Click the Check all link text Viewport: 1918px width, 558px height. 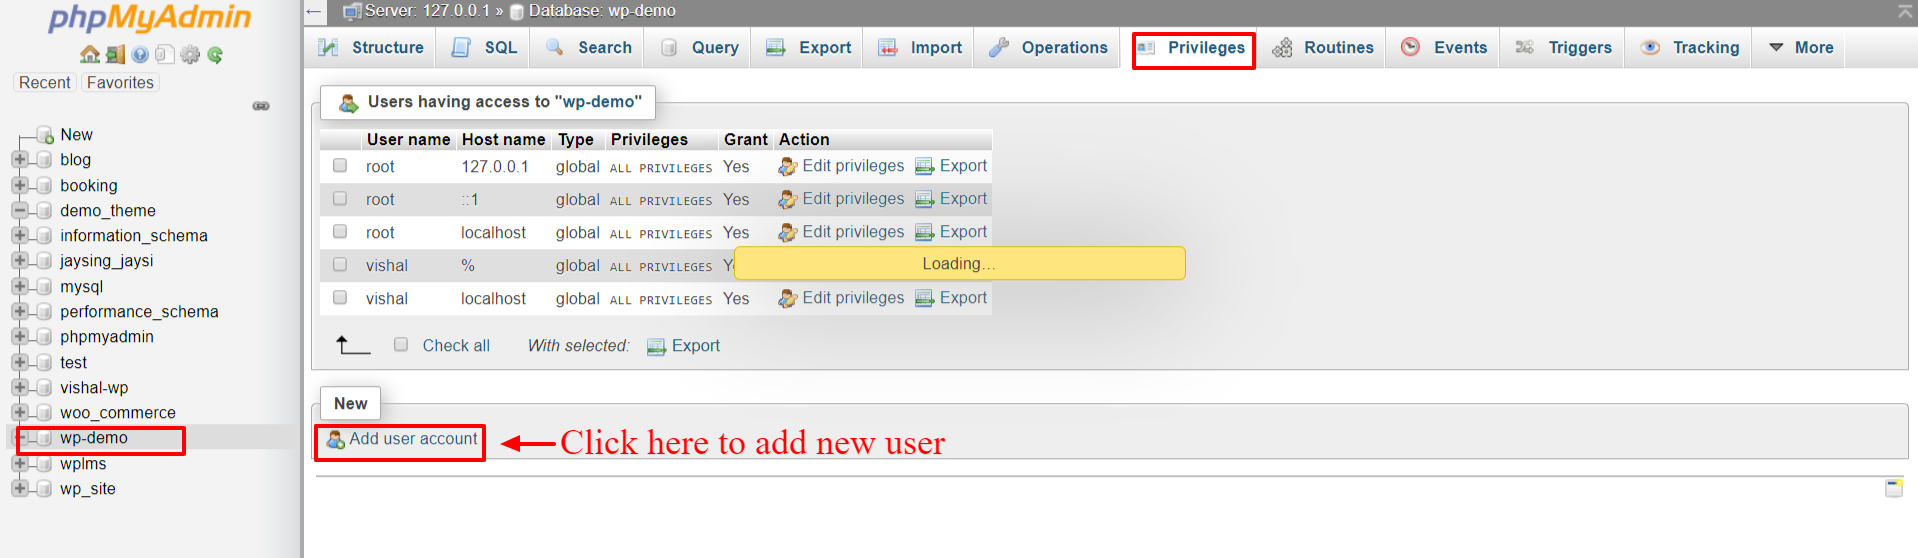(456, 346)
